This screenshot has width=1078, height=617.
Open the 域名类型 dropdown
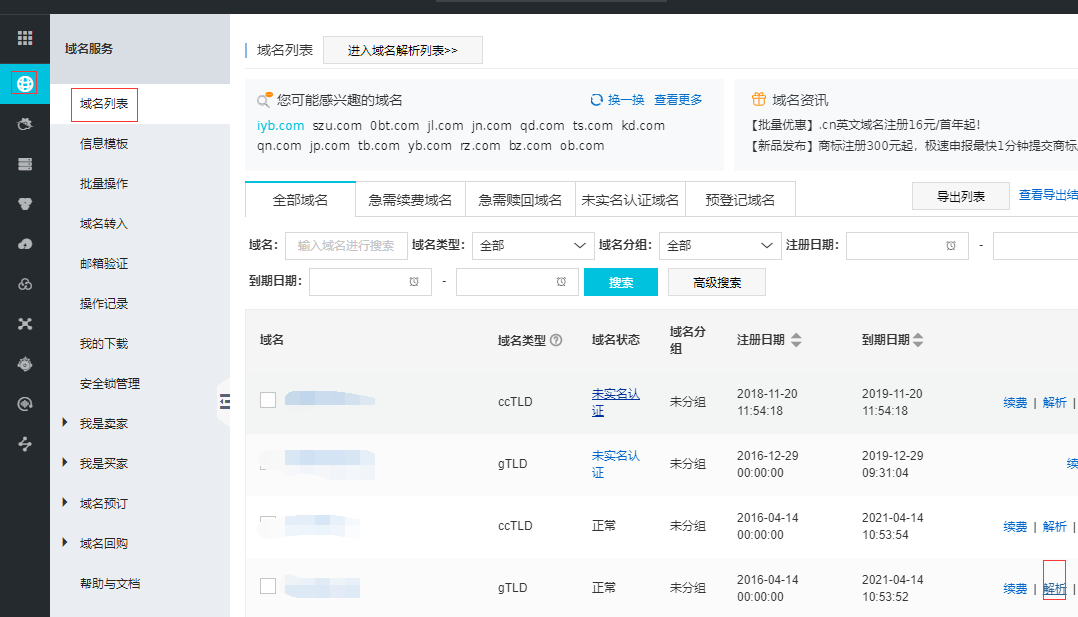click(x=533, y=246)
